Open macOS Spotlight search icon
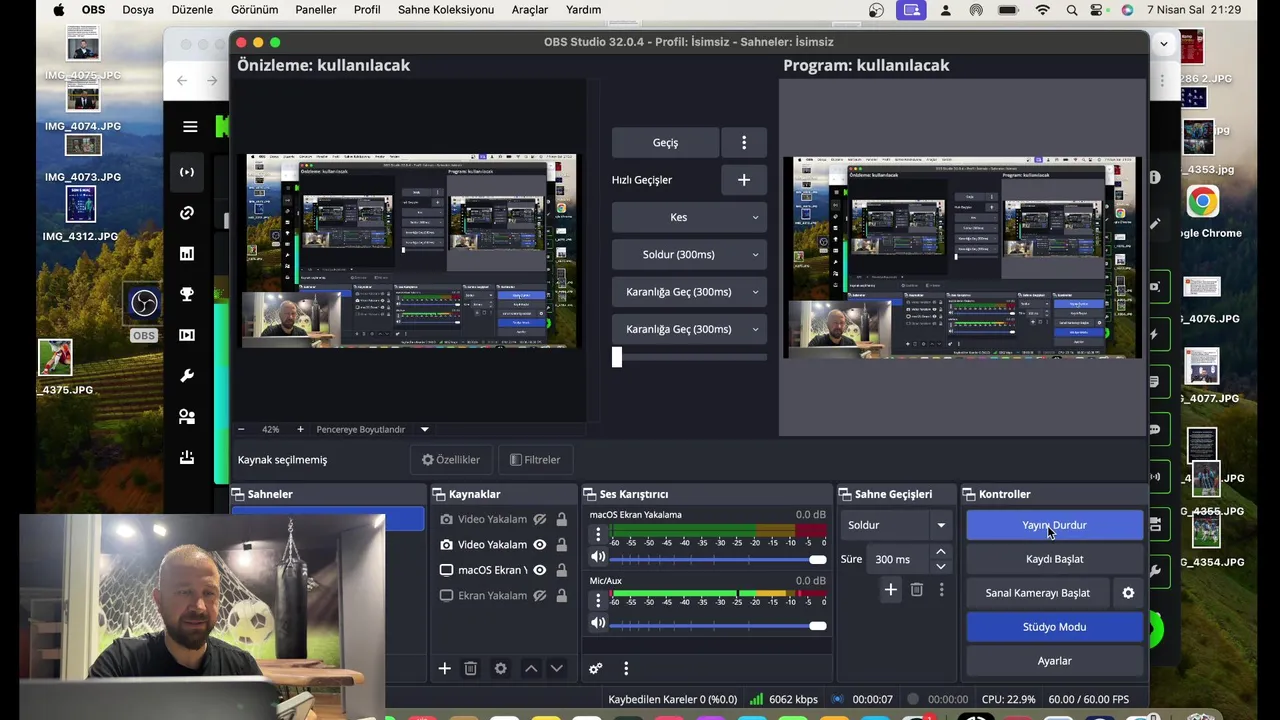 coord(1072,10)
